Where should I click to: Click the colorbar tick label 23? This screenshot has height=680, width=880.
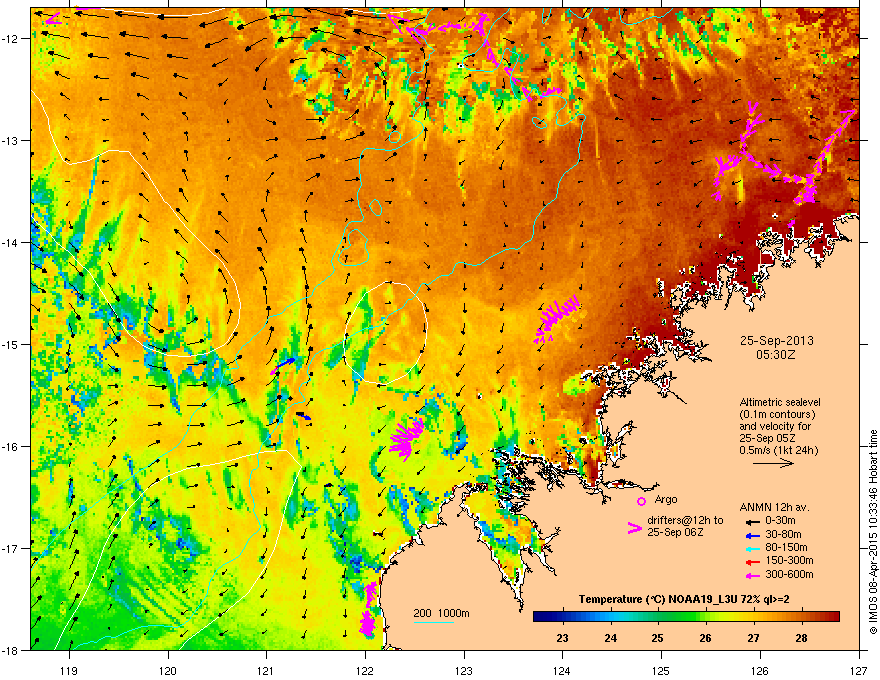point(562,638)
